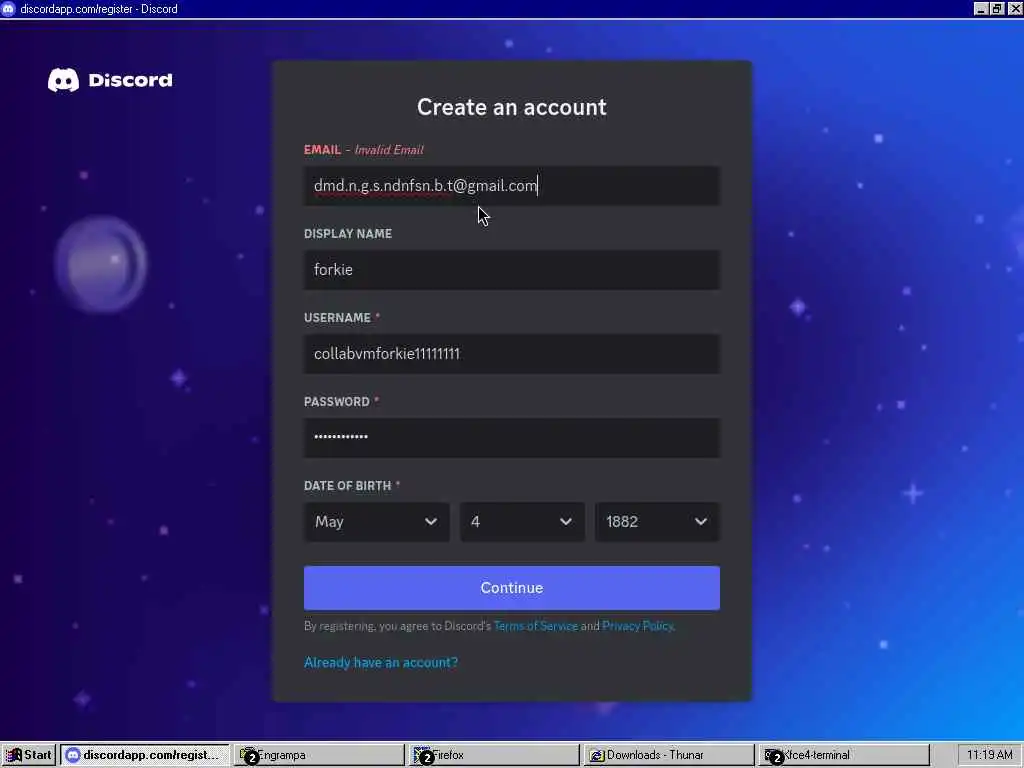The height and width of the screenshot is (768, 1024).
Task: Minimize the Discord window
Action: (x=981, y=8)
